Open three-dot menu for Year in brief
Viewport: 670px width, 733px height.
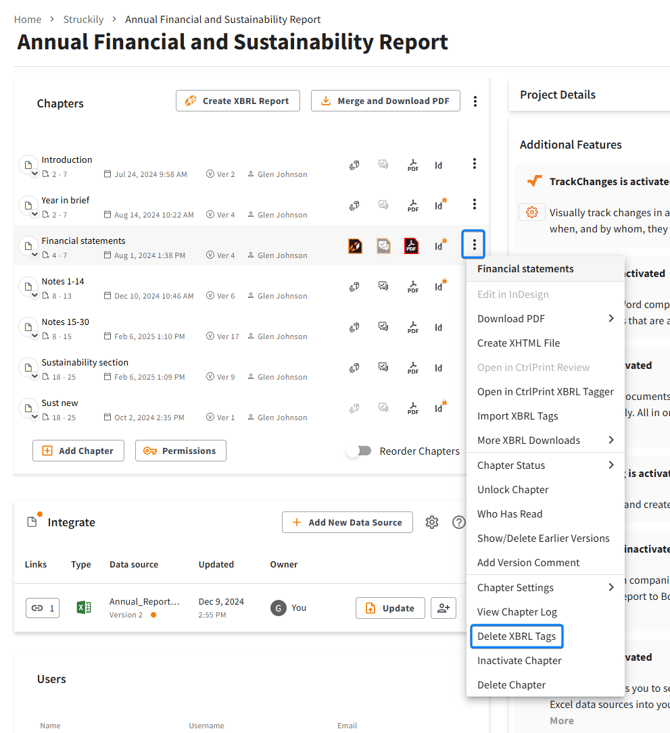tap(474, 205)
